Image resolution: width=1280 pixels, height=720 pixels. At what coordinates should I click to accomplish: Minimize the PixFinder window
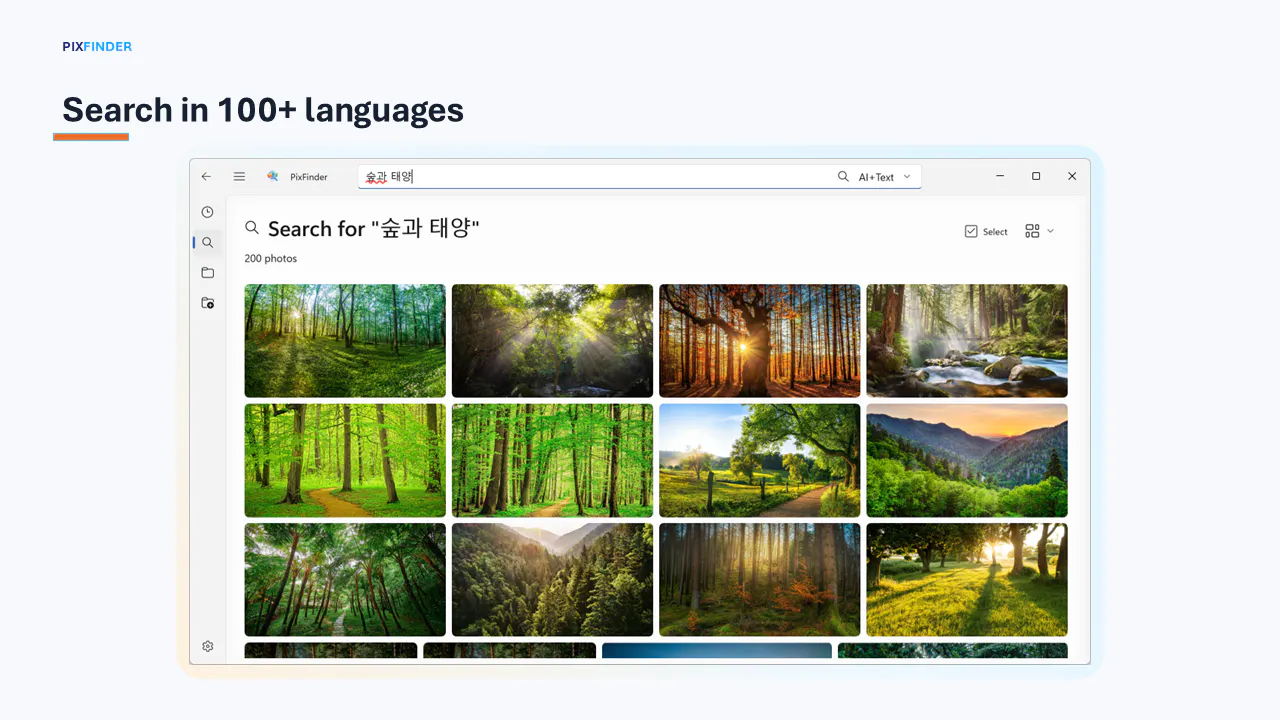click(x=1000, y=176)
